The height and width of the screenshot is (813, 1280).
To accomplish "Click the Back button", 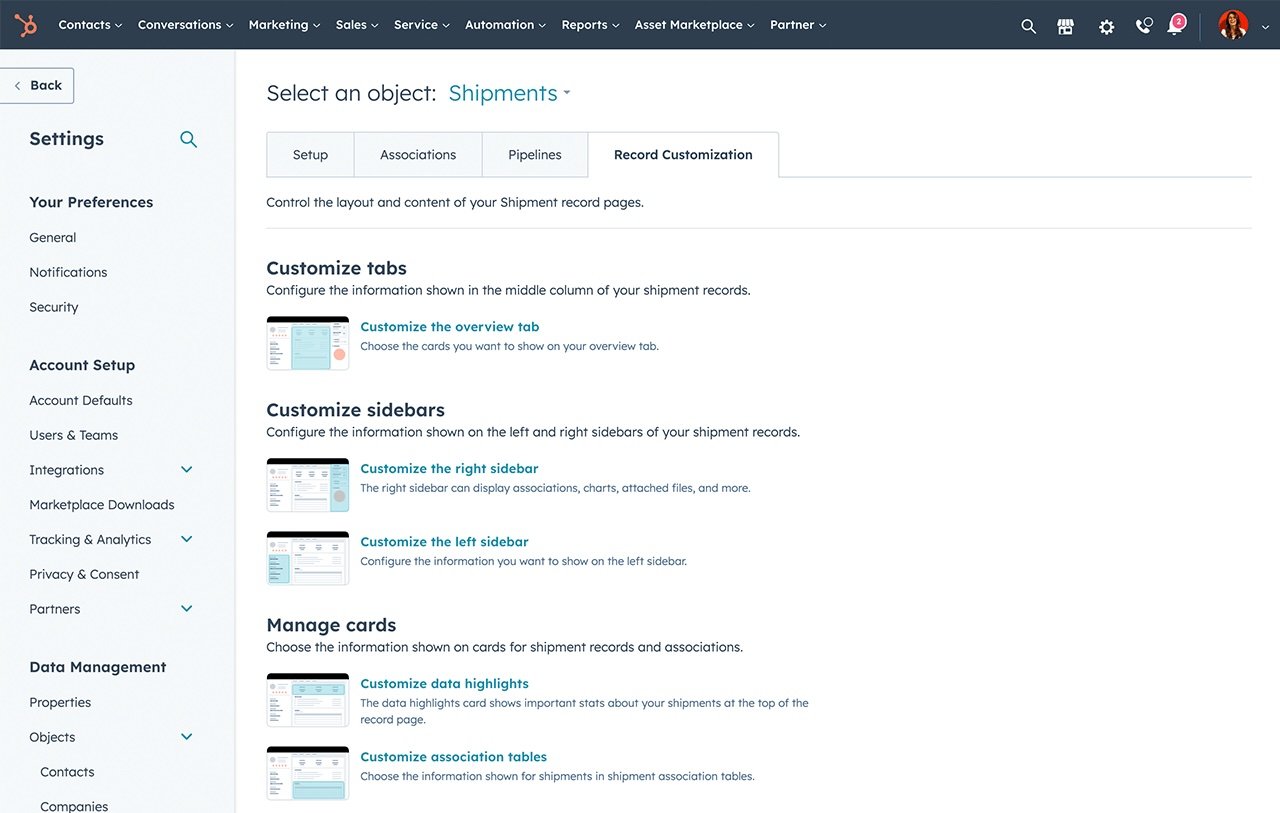I will [37, 85].
